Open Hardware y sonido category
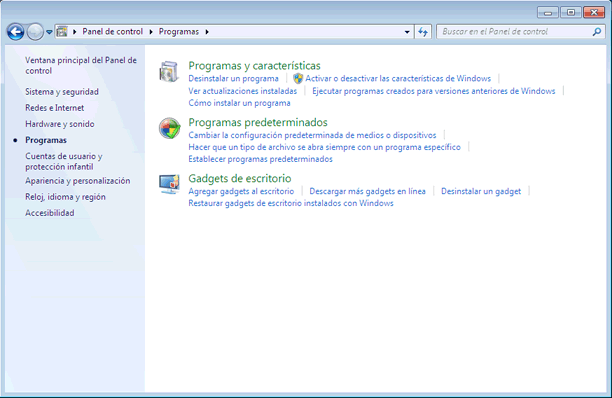Screen dimensions: 612x398 (x=60, y=124)
